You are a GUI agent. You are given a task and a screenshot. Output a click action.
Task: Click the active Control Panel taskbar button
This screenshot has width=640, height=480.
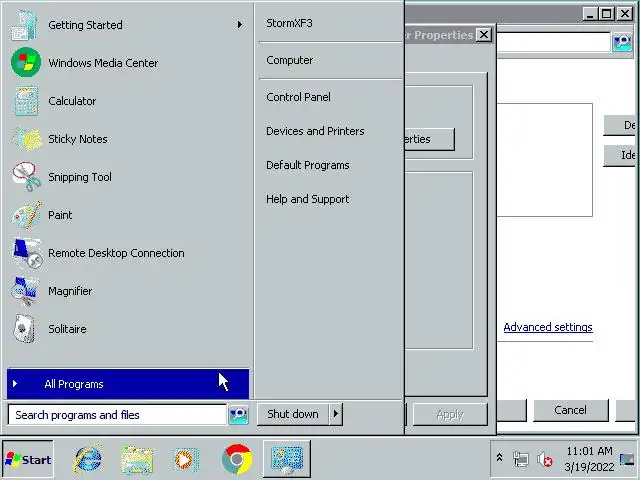click(287, 459)
